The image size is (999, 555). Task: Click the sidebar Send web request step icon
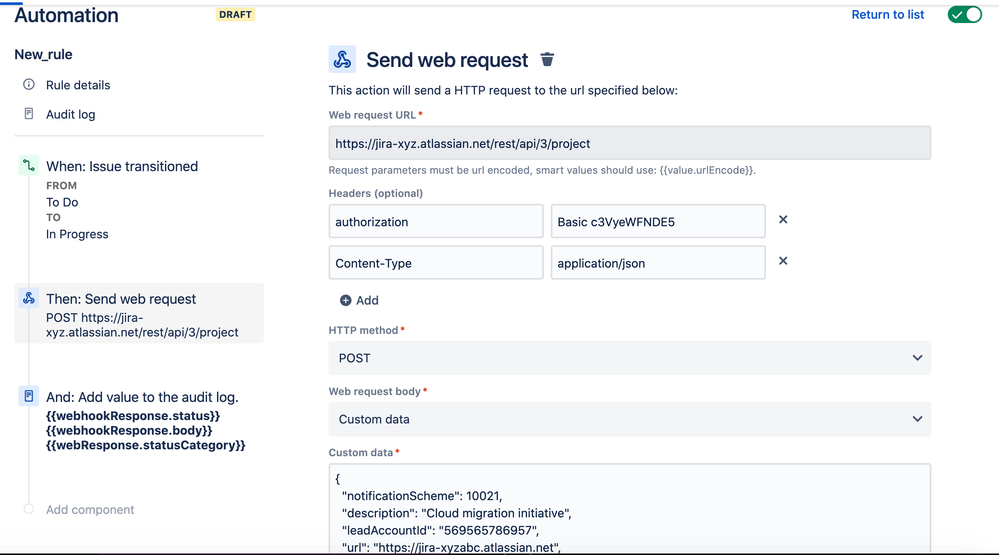[29, 298]
